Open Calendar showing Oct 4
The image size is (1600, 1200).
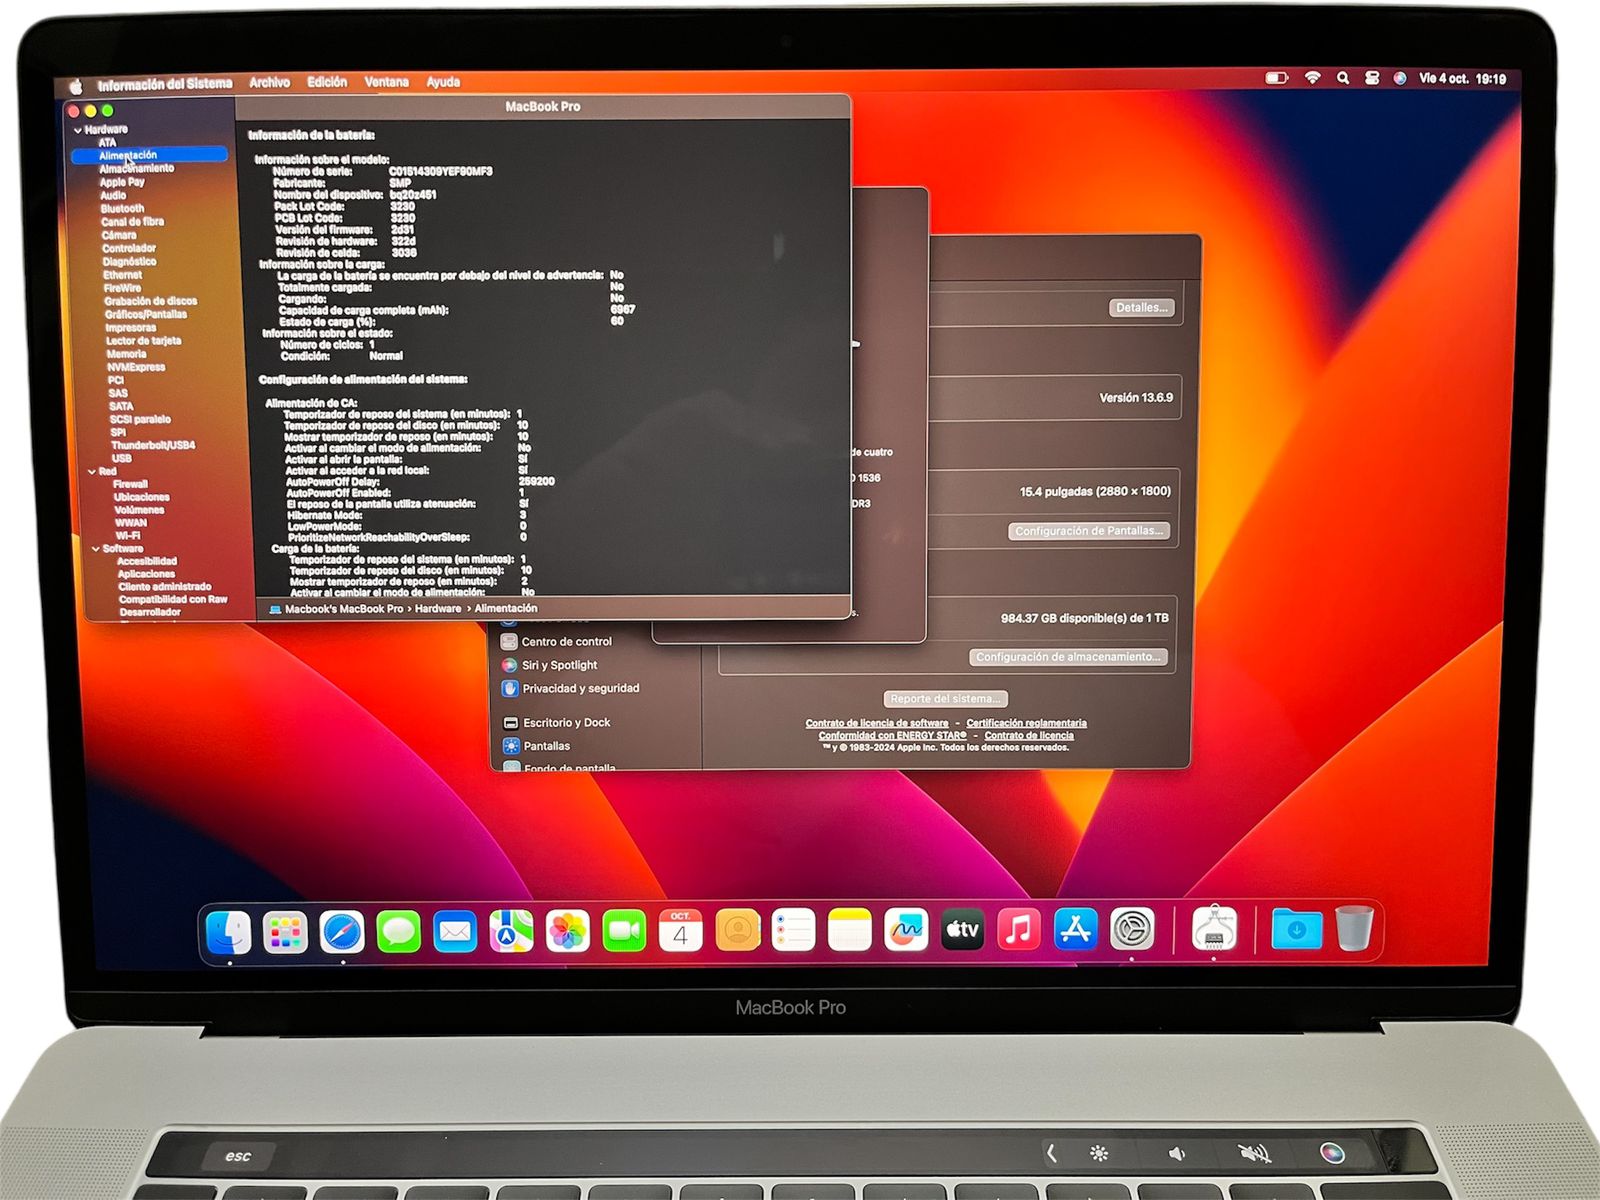(680, 931)
